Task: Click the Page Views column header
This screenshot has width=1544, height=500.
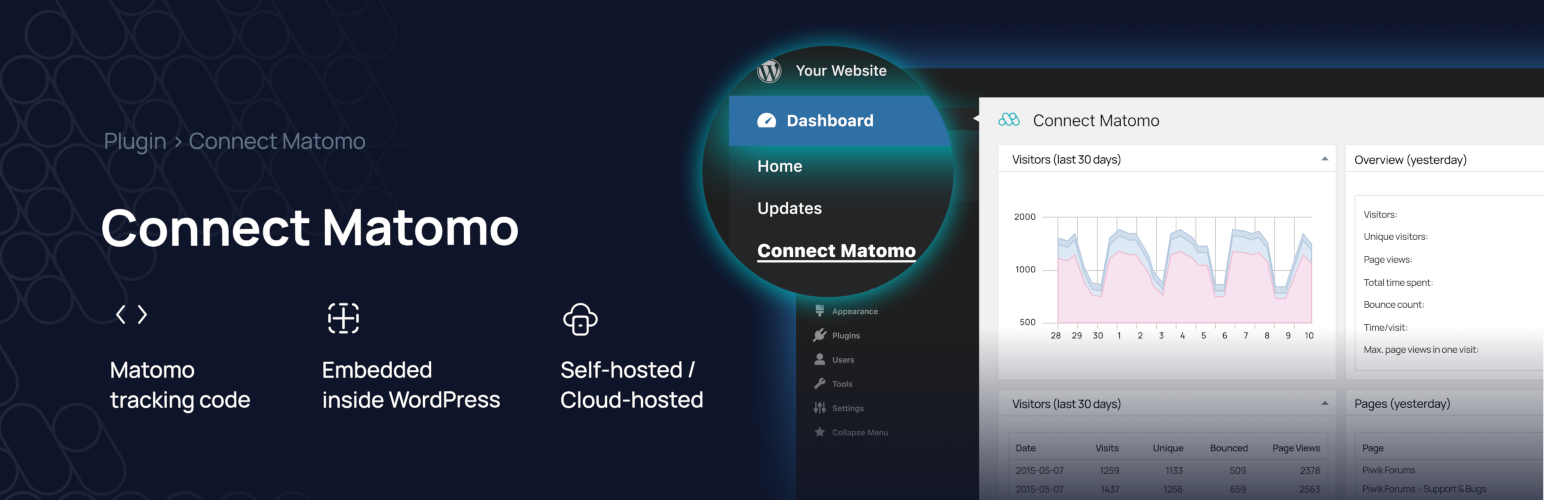Action: coord(1295,449)
